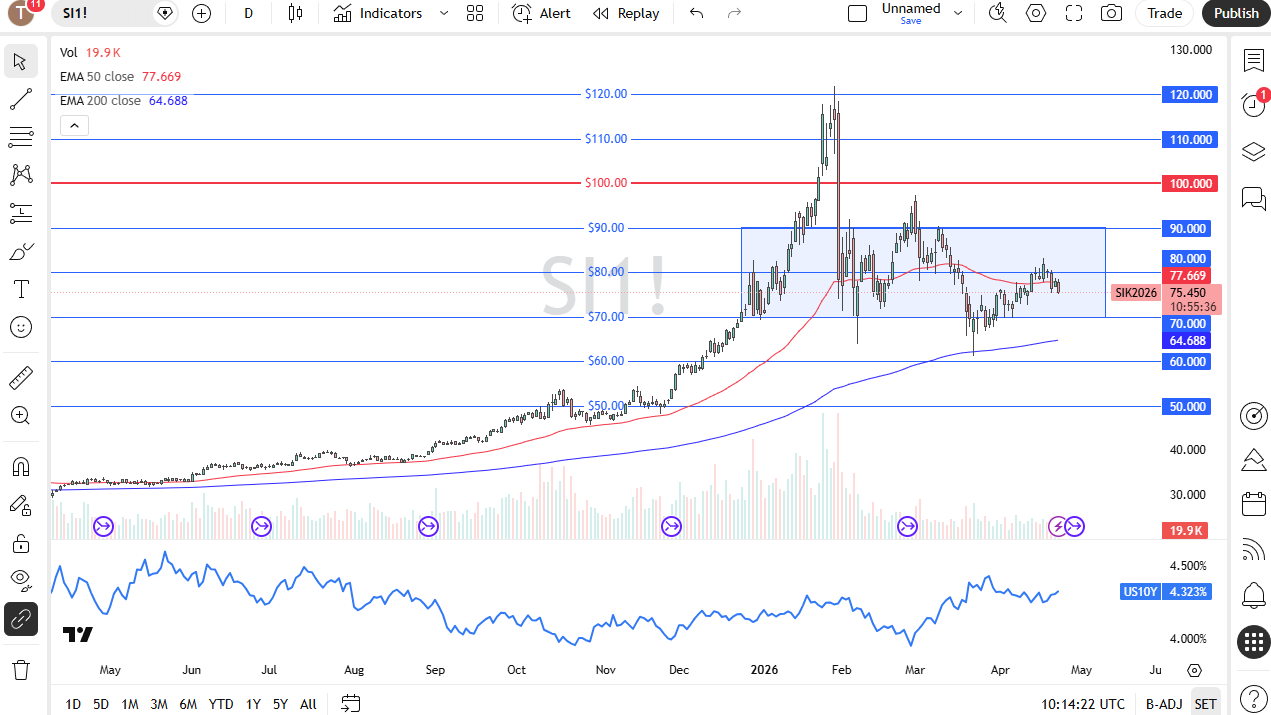Open the Trade panel
Viewport: 1271px width, 715px height.
tap(1164, 13)
